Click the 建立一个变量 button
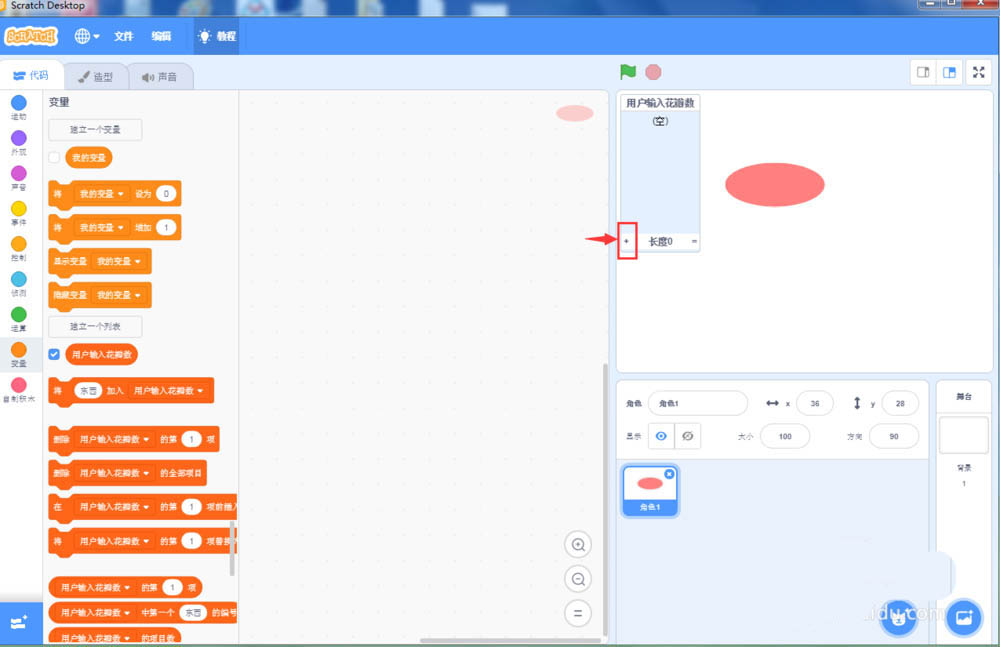This screenshot has width=1000, height=647. 94,130
